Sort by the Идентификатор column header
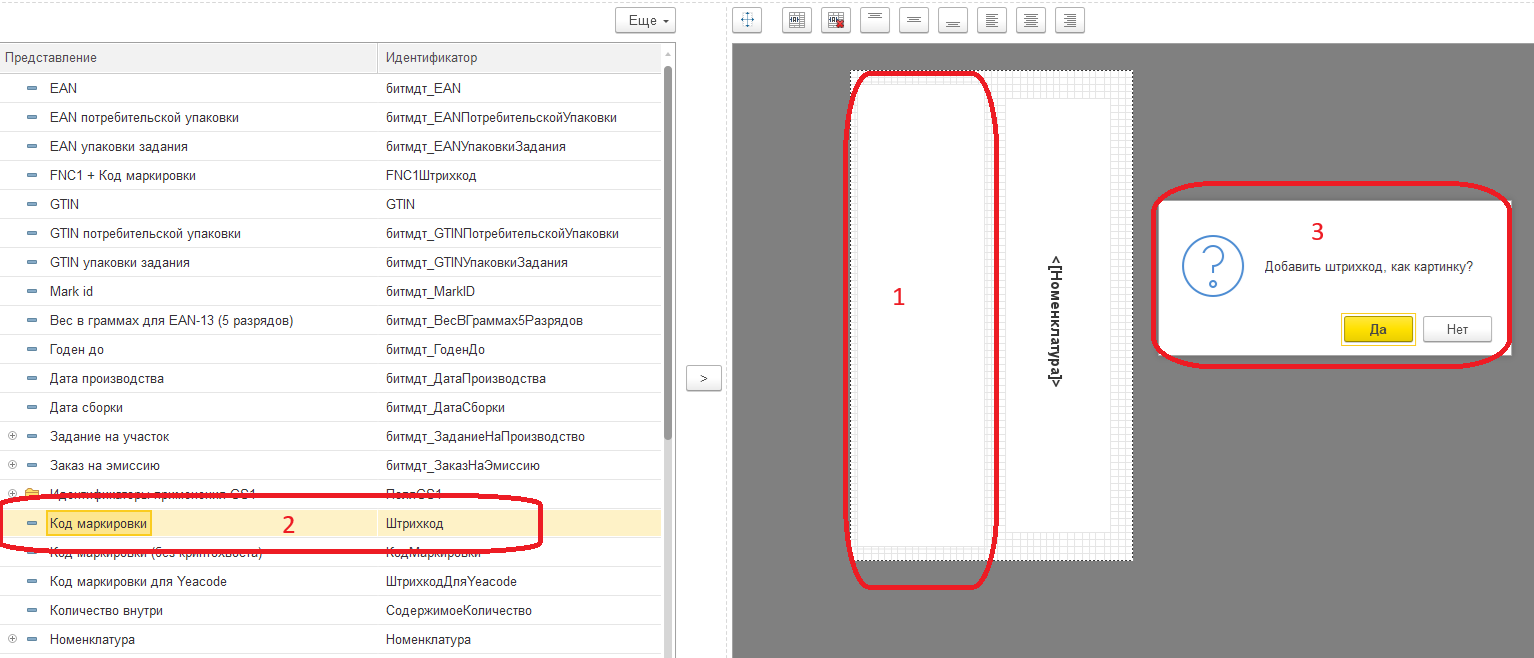 click(520, 58)
